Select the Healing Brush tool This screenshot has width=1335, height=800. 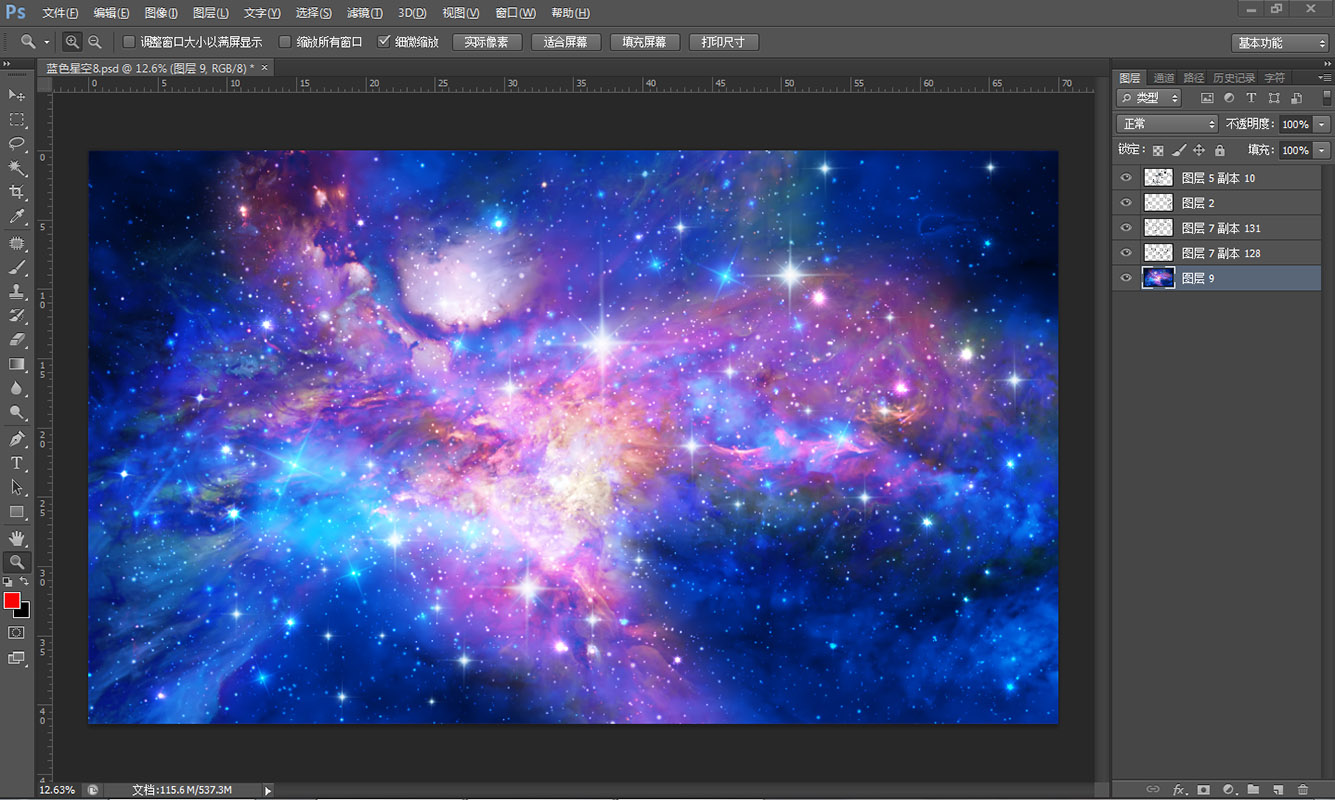[17, 243]
